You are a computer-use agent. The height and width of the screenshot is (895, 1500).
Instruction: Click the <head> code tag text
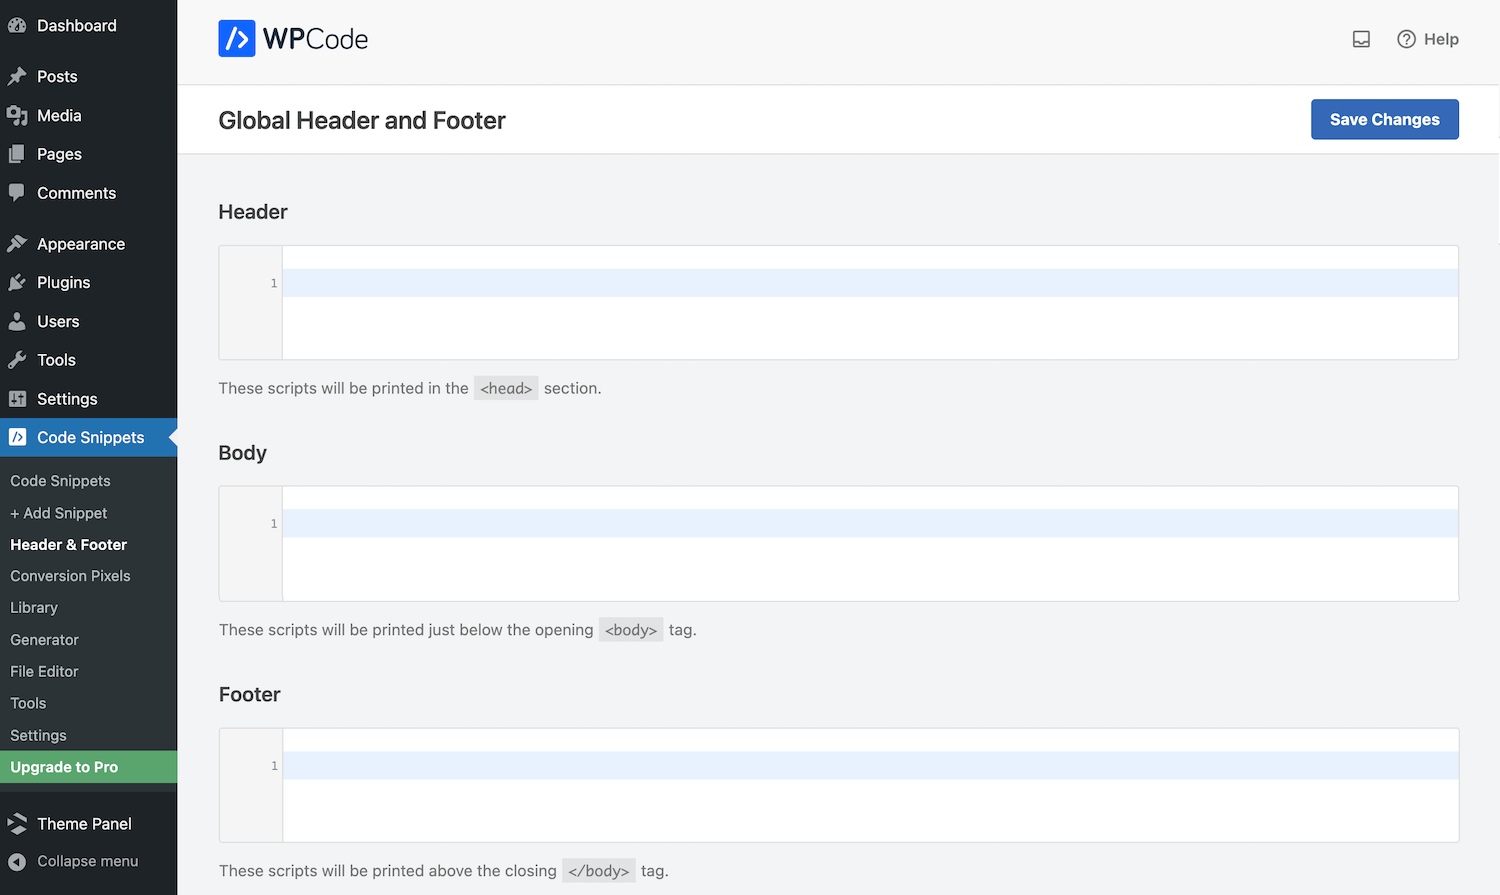506,388
